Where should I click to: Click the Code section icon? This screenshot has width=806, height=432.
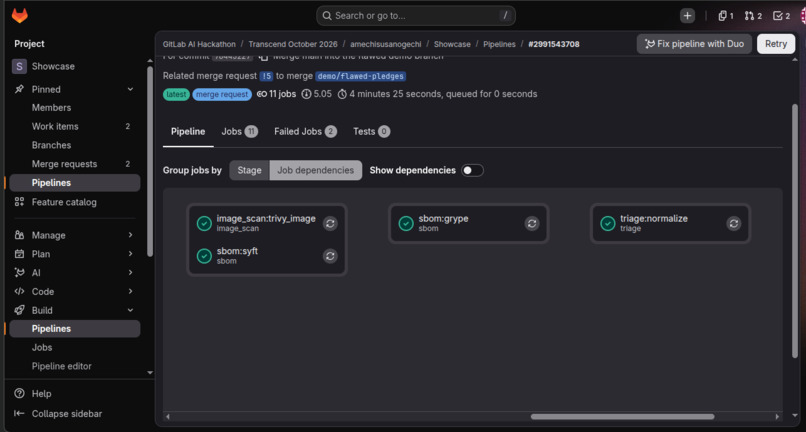[x=19, y=291]
